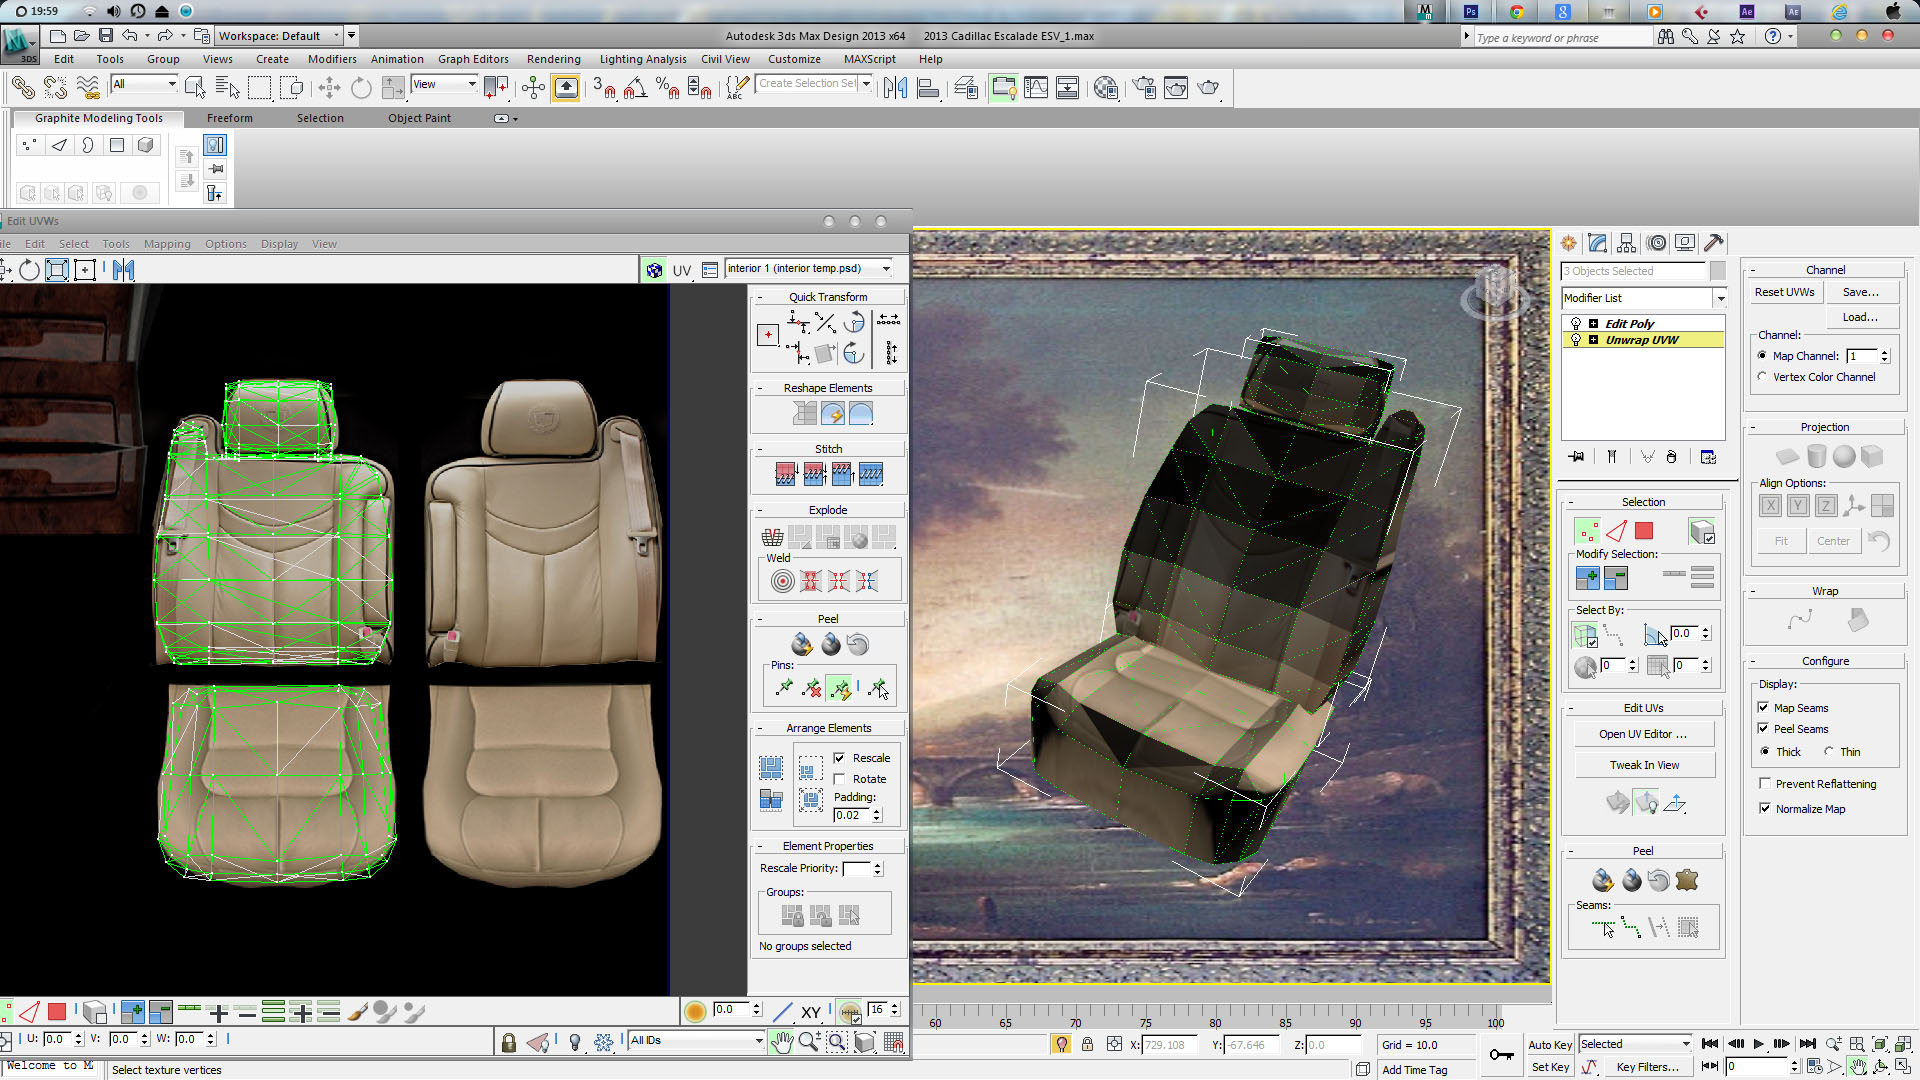Select the Mirror Horizontal tool in UV editor
This screenshot has width=1920, height=1080.
(124, 270)
